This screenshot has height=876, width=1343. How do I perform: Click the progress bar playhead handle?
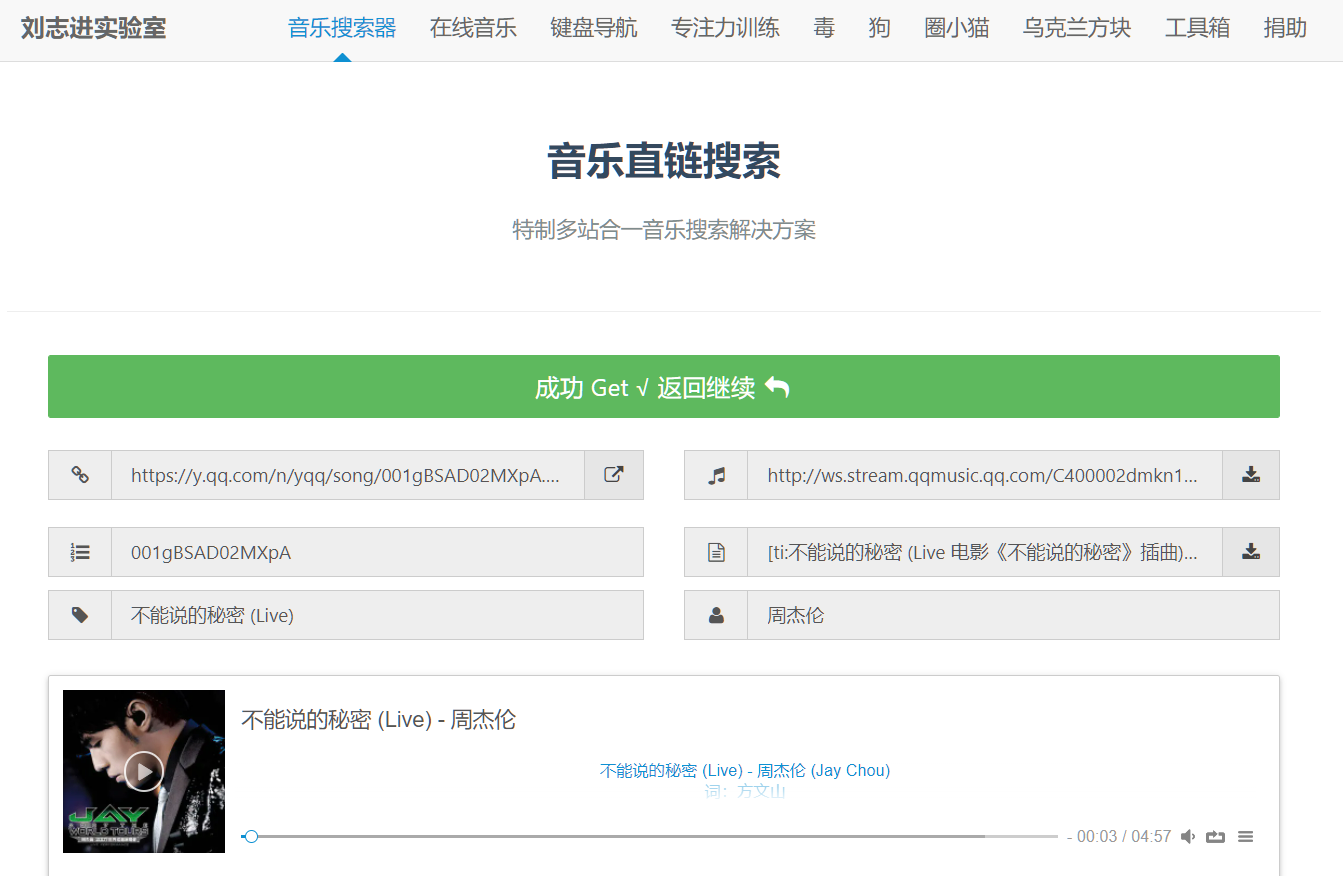click(251, 836)
